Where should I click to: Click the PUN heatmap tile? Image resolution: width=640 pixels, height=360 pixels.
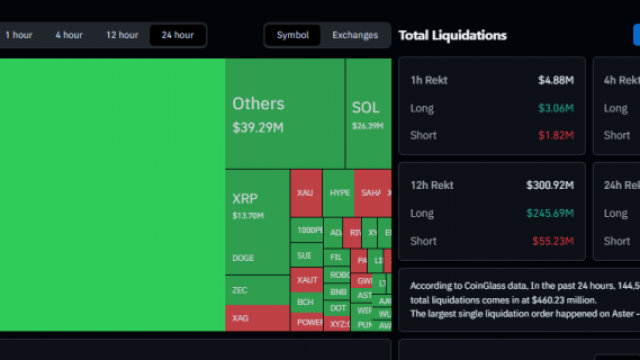coord(362,325)
